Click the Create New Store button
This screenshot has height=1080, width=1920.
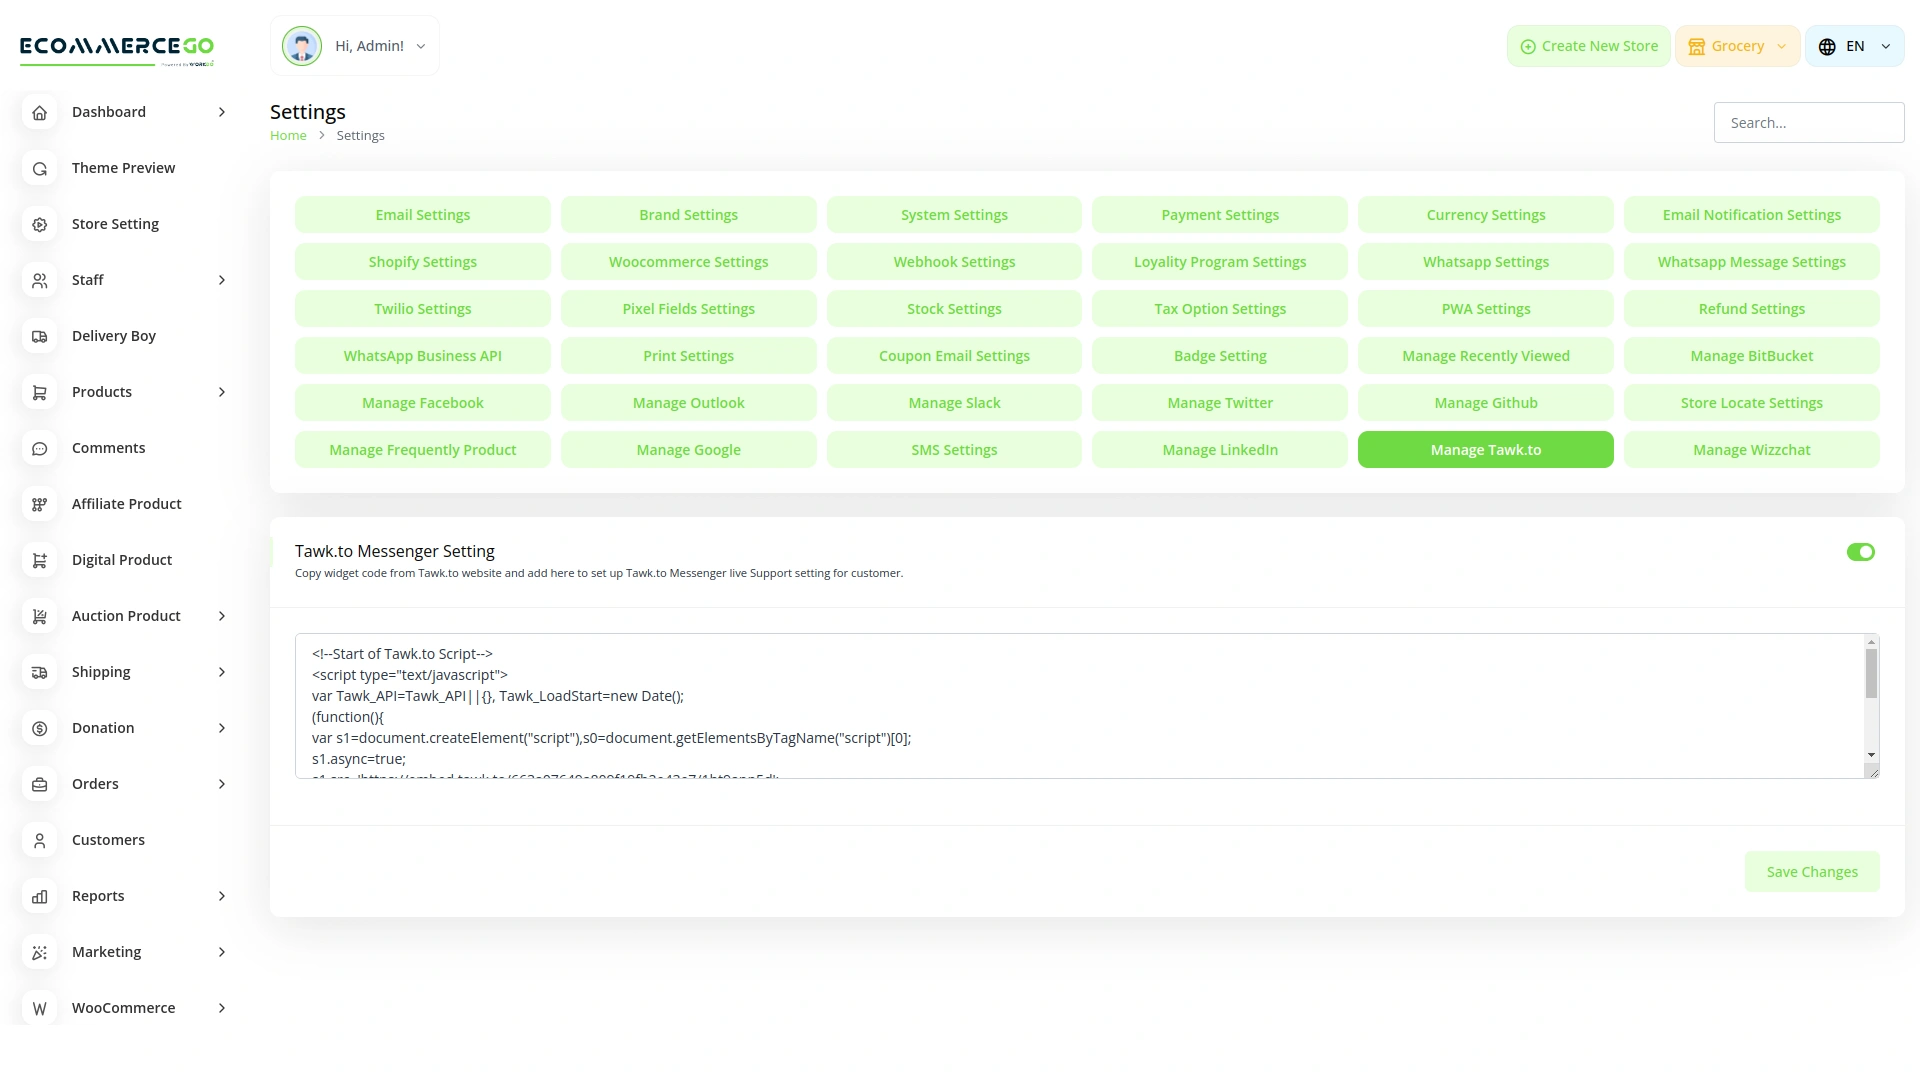[1588, 45]
